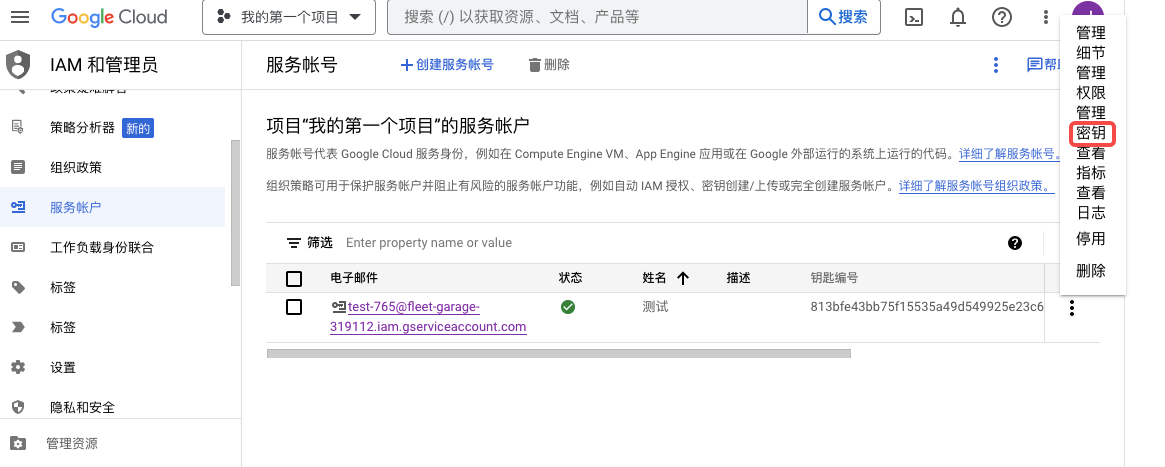1165x467 pixels.
Task: Click the 筛选 filter icon
Action: tap(294, 243)
